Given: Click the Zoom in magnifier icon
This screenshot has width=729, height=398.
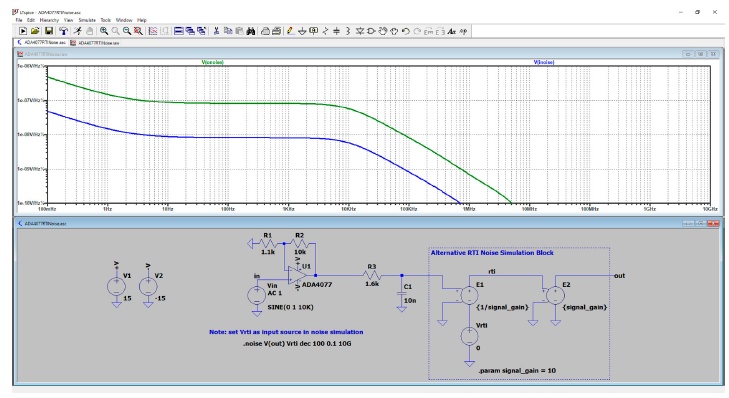Looking at the screenshot, I should tap(104, 31).
